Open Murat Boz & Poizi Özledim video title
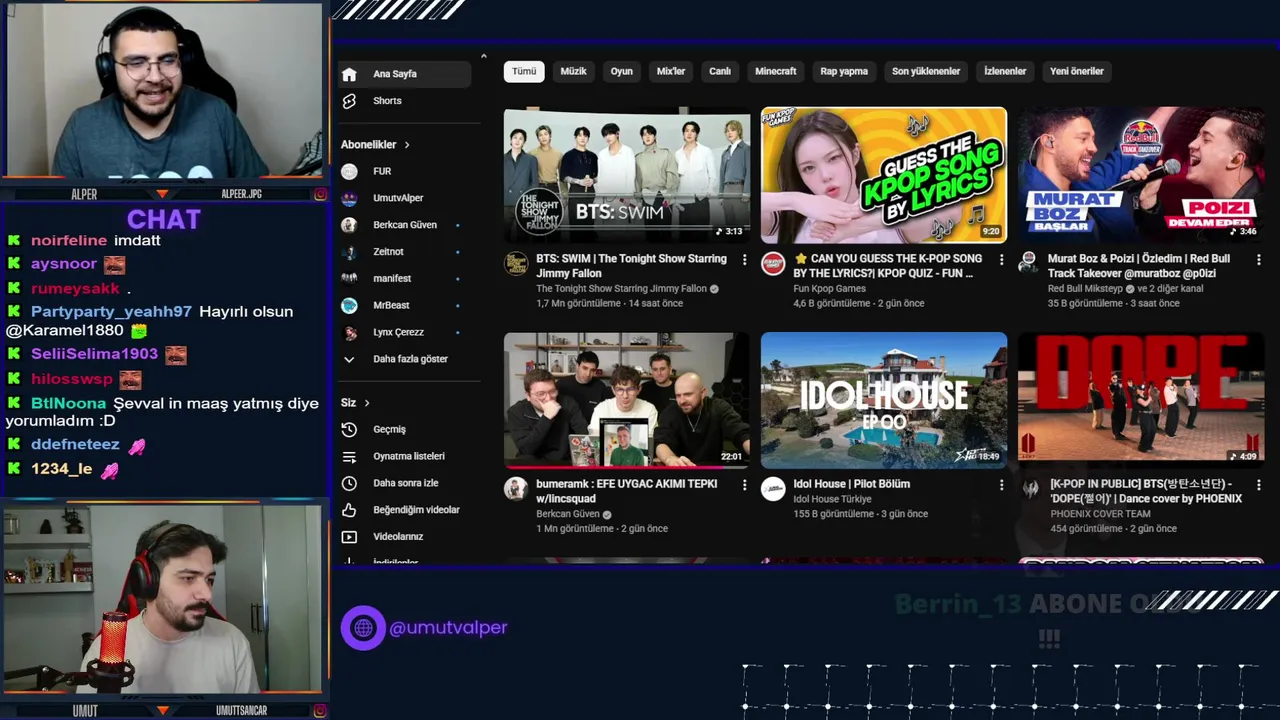 coord(1139,266)
